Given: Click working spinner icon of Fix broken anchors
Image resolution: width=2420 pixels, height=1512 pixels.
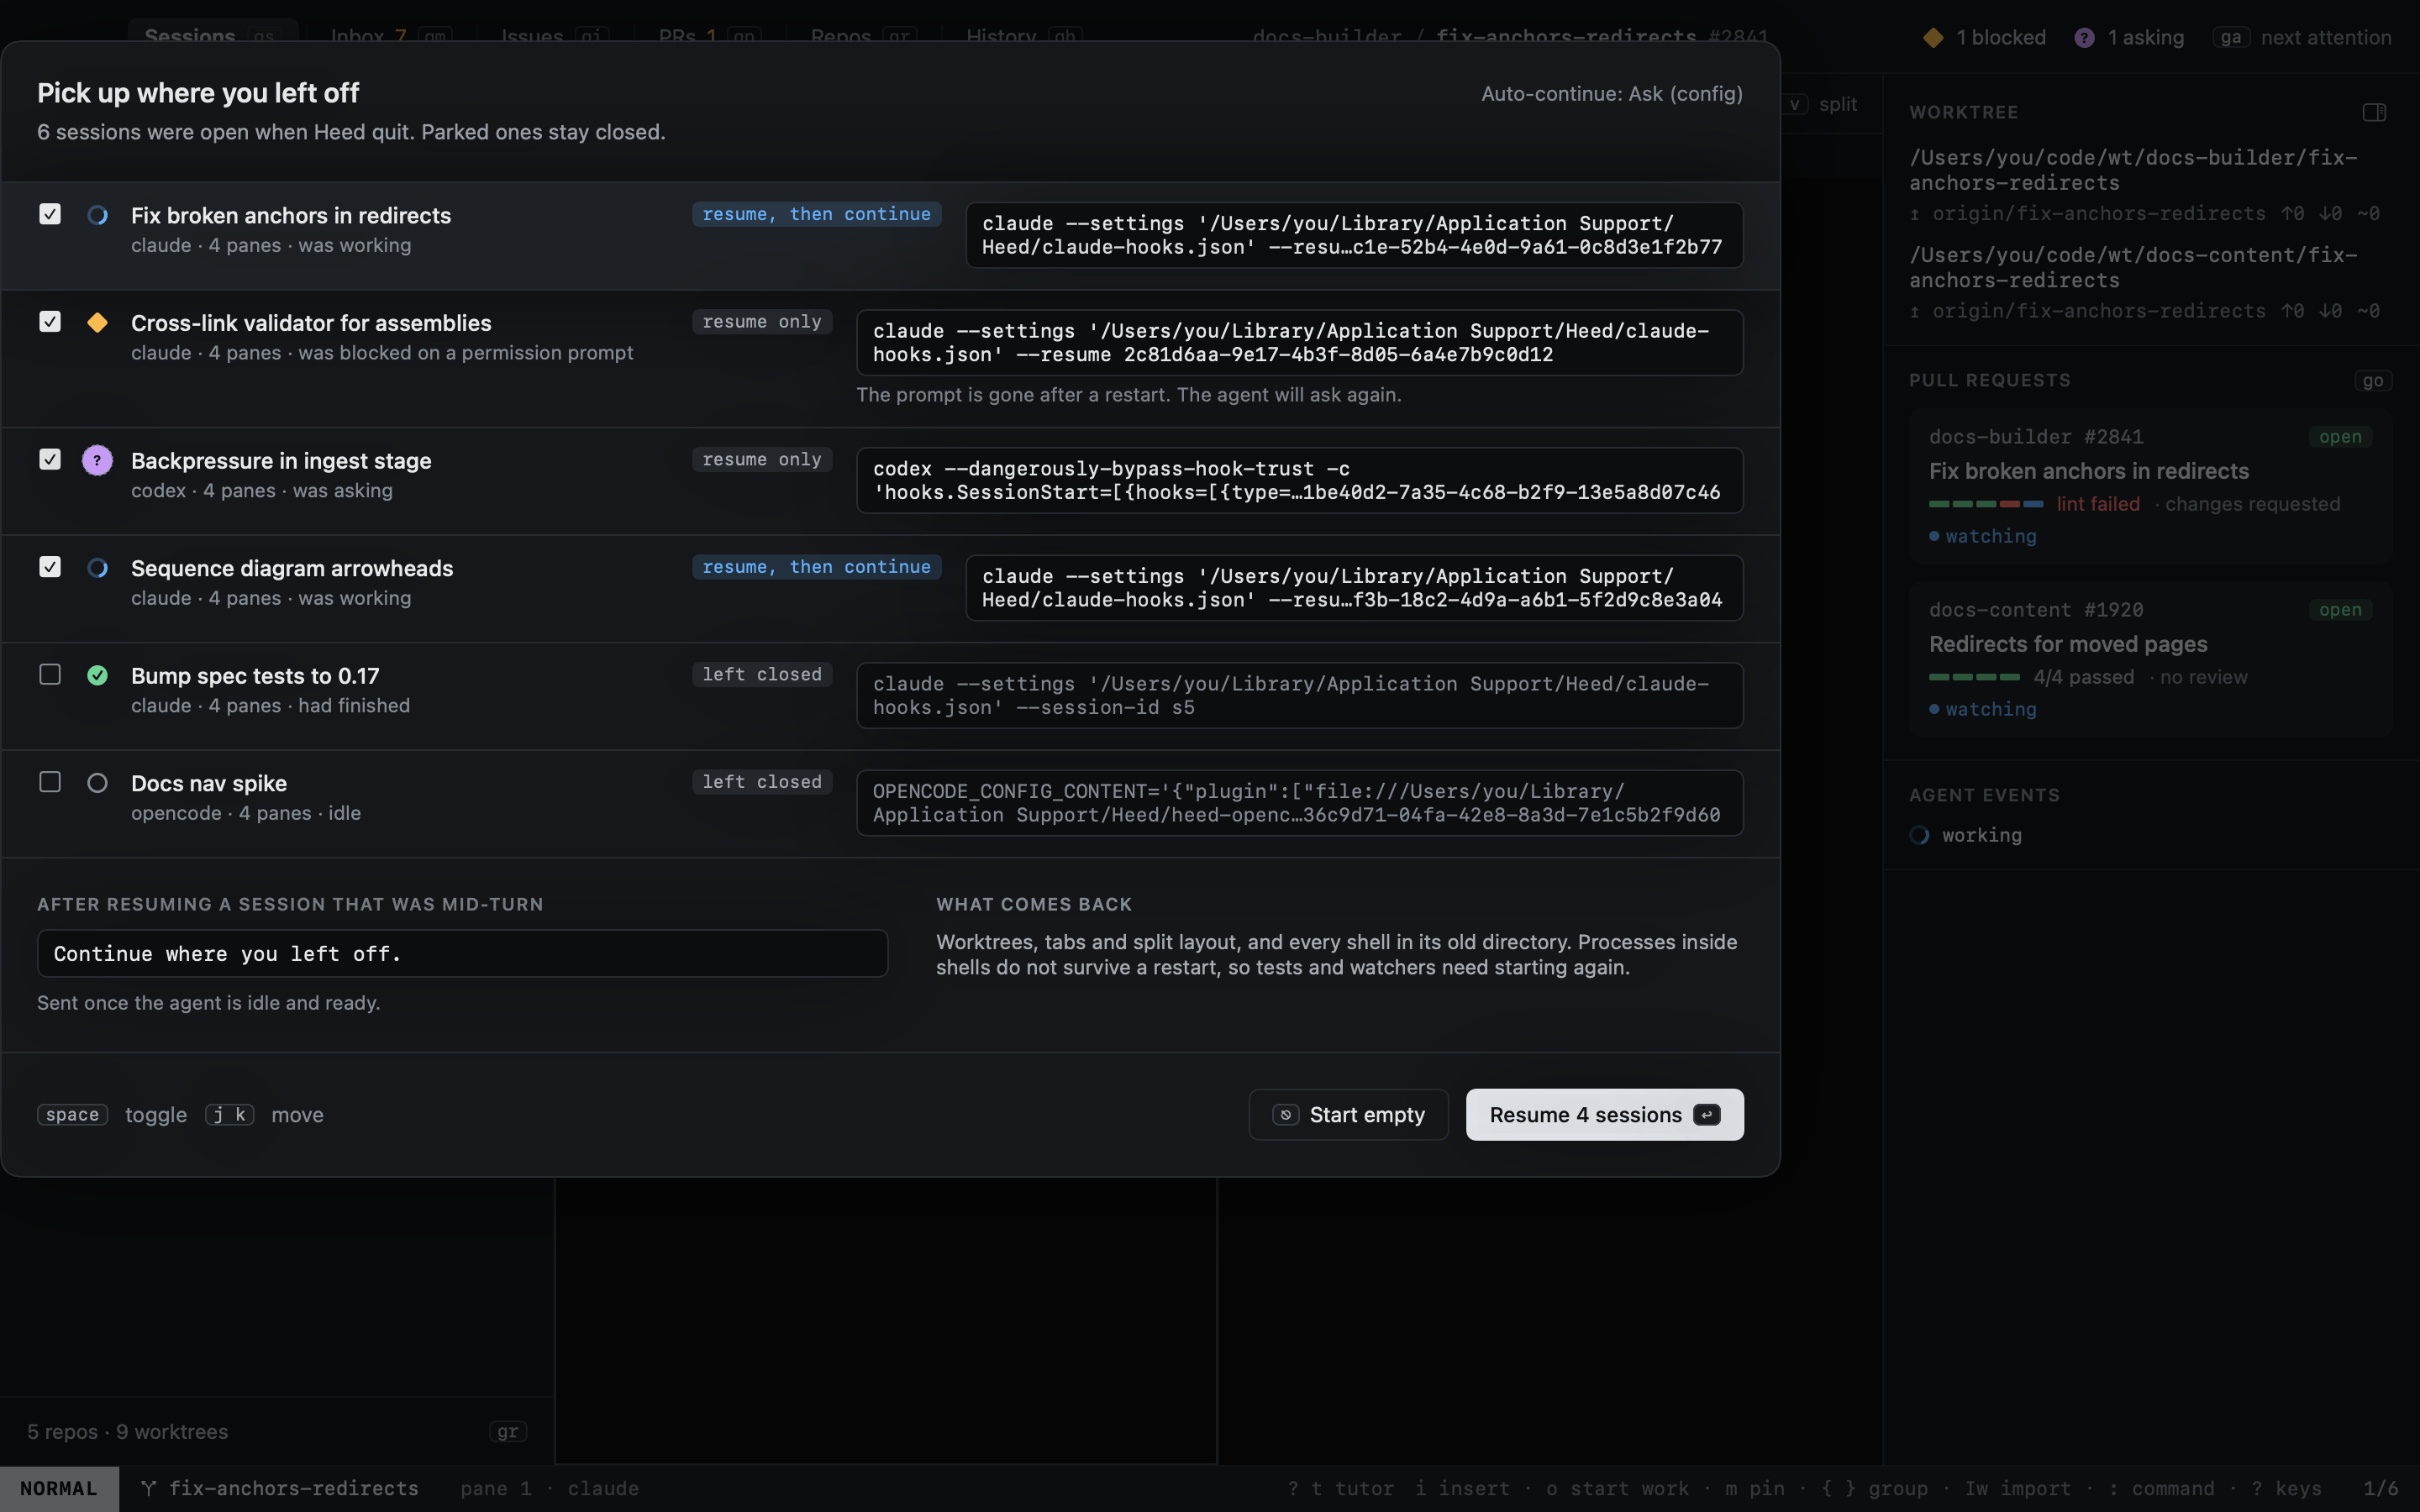Looking at the screenshot, I should (x=97, y=215).
